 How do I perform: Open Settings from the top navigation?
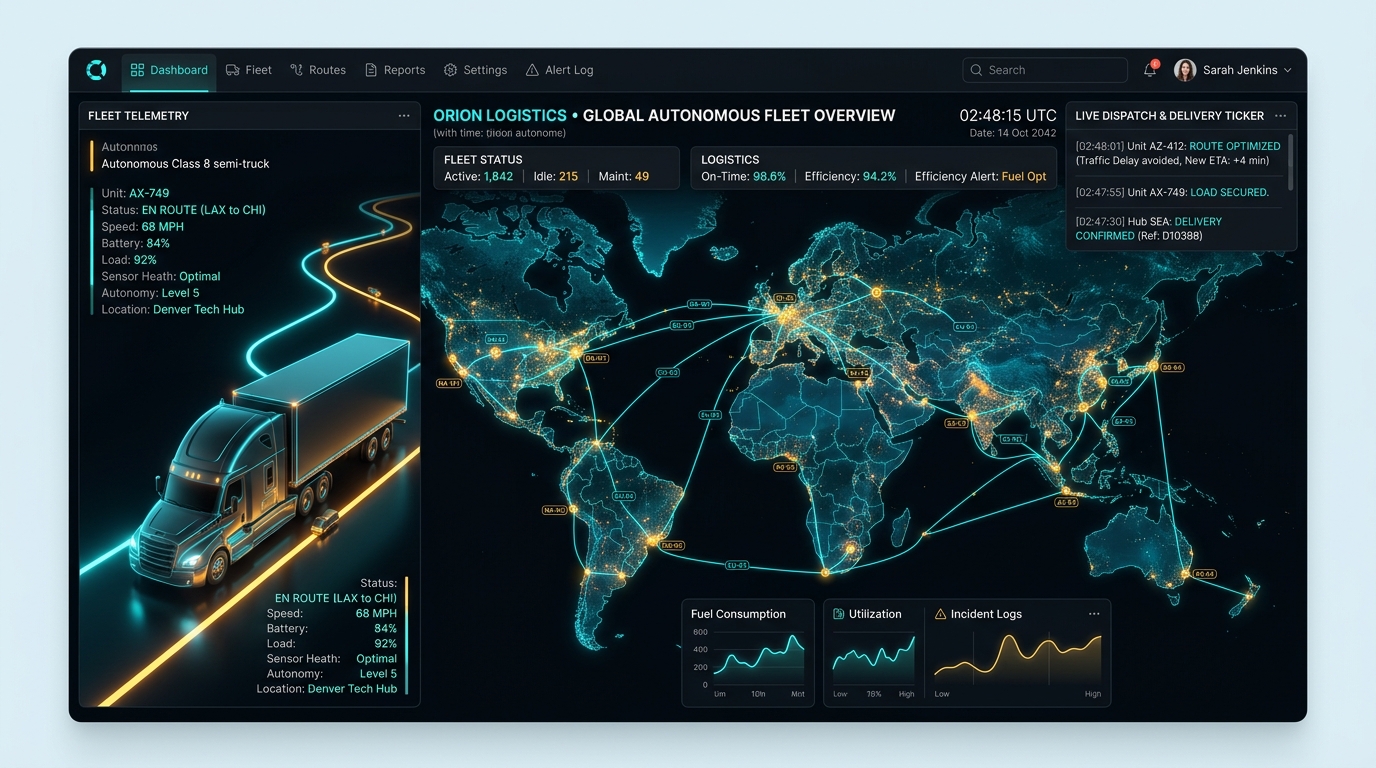tap(476, 70)
